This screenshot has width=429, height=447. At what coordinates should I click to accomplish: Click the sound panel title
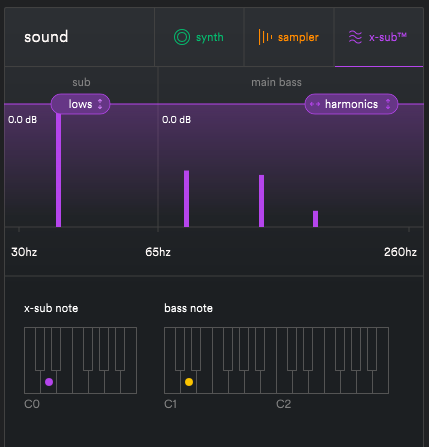tap(46, 37)
